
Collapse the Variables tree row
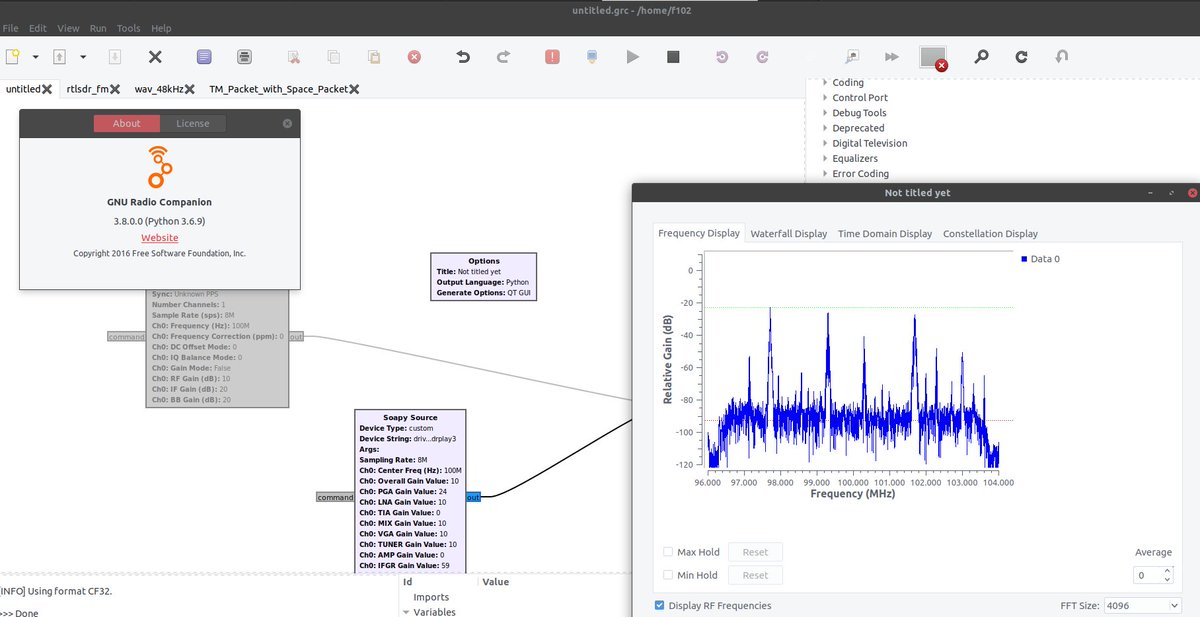(406, 612)
